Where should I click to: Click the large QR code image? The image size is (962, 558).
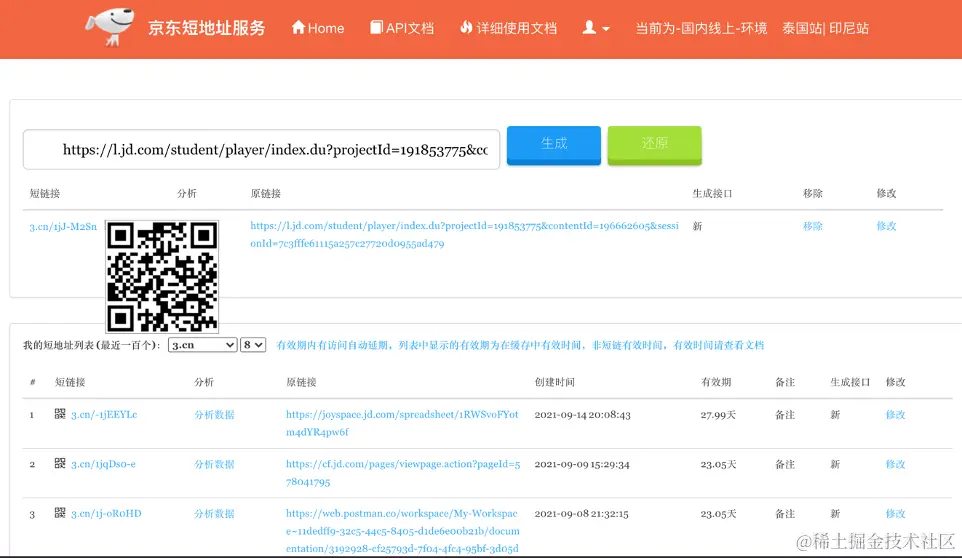(x=162, y=277)
